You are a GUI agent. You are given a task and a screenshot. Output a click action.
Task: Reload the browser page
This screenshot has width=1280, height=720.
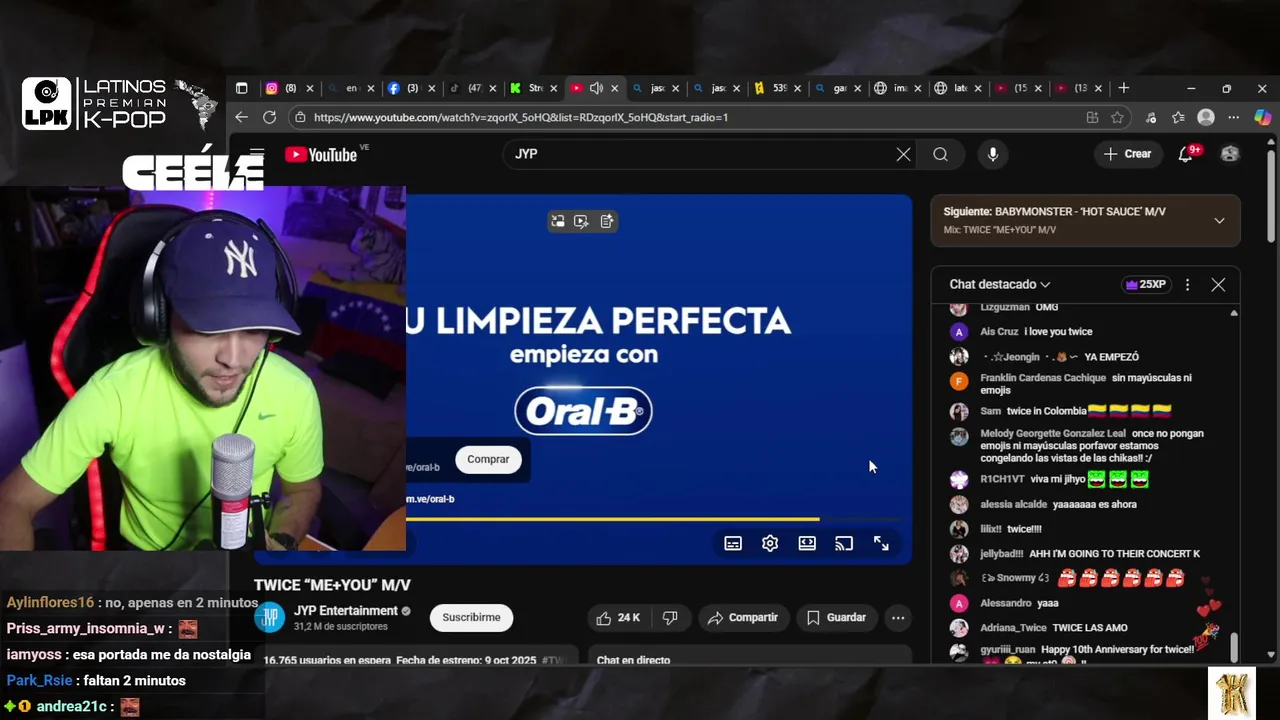point(269,117)
